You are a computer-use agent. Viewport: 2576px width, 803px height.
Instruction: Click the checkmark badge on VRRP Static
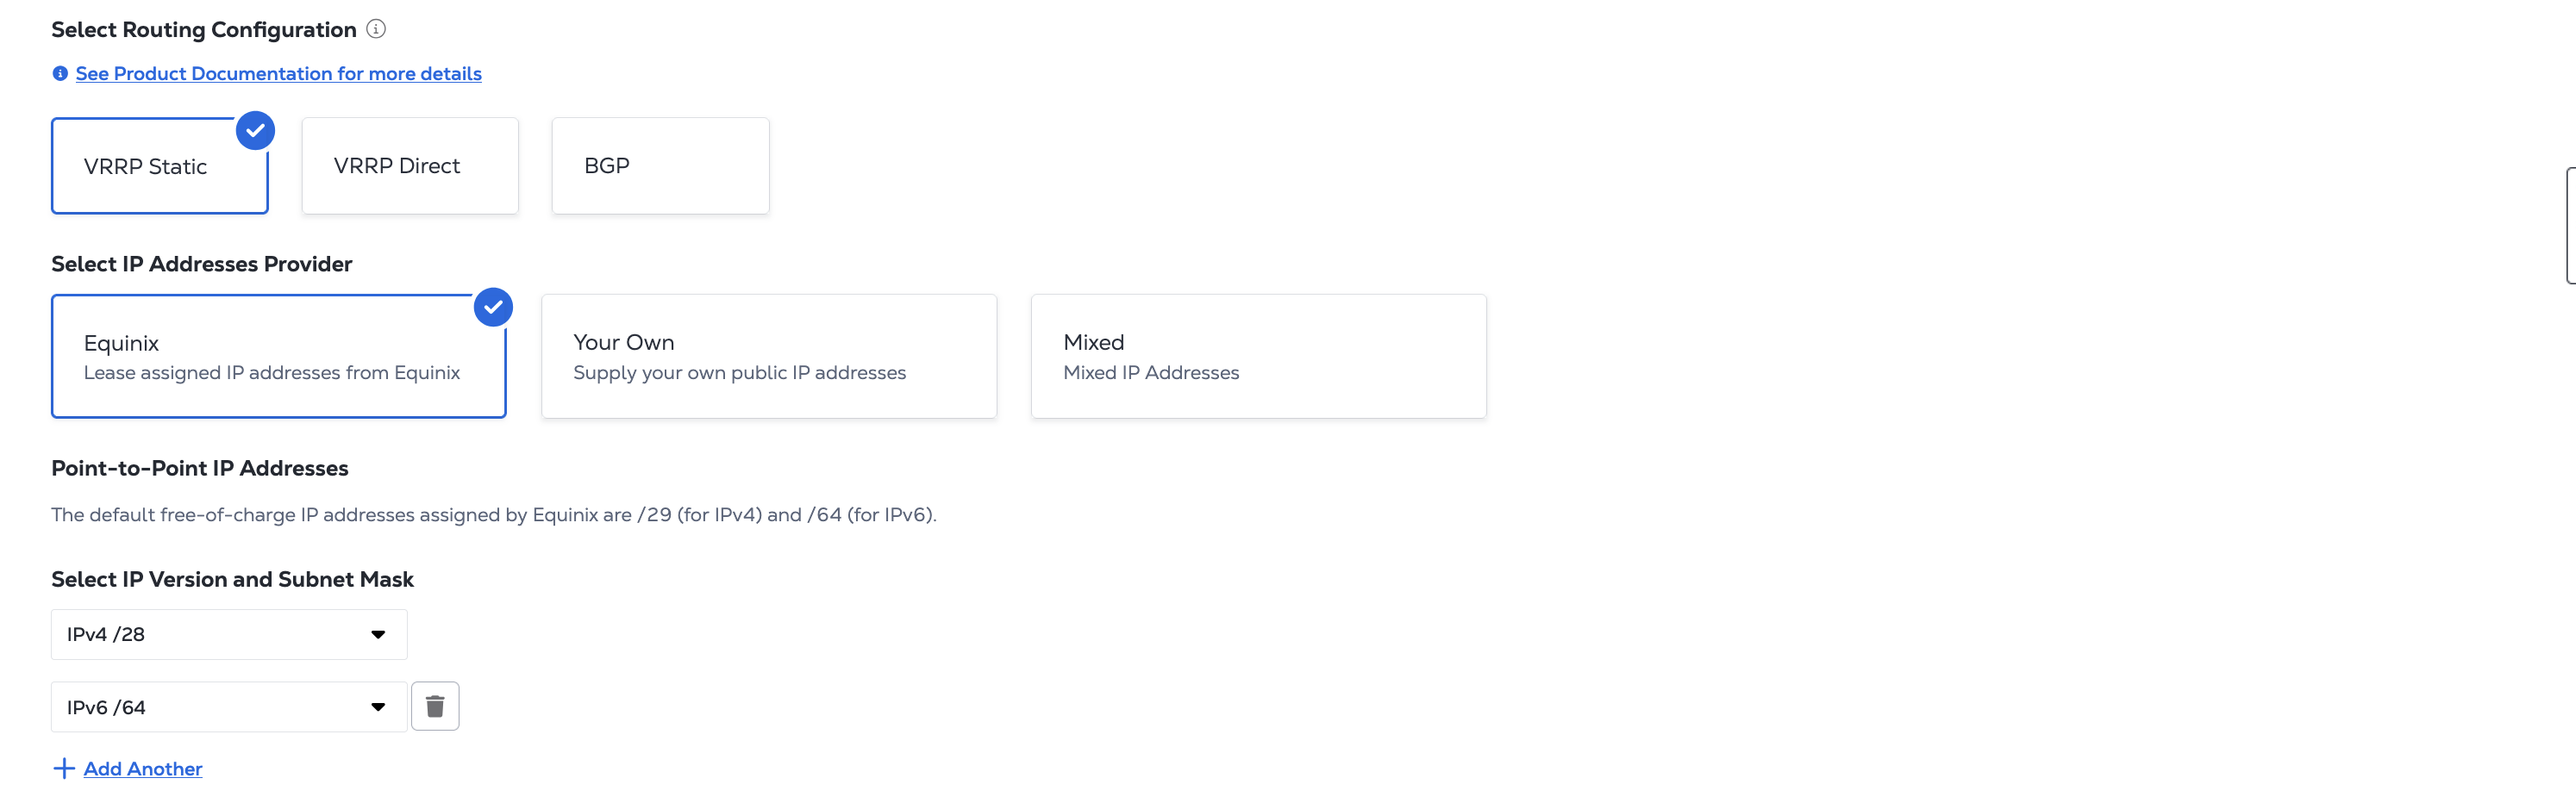point(256,131)
